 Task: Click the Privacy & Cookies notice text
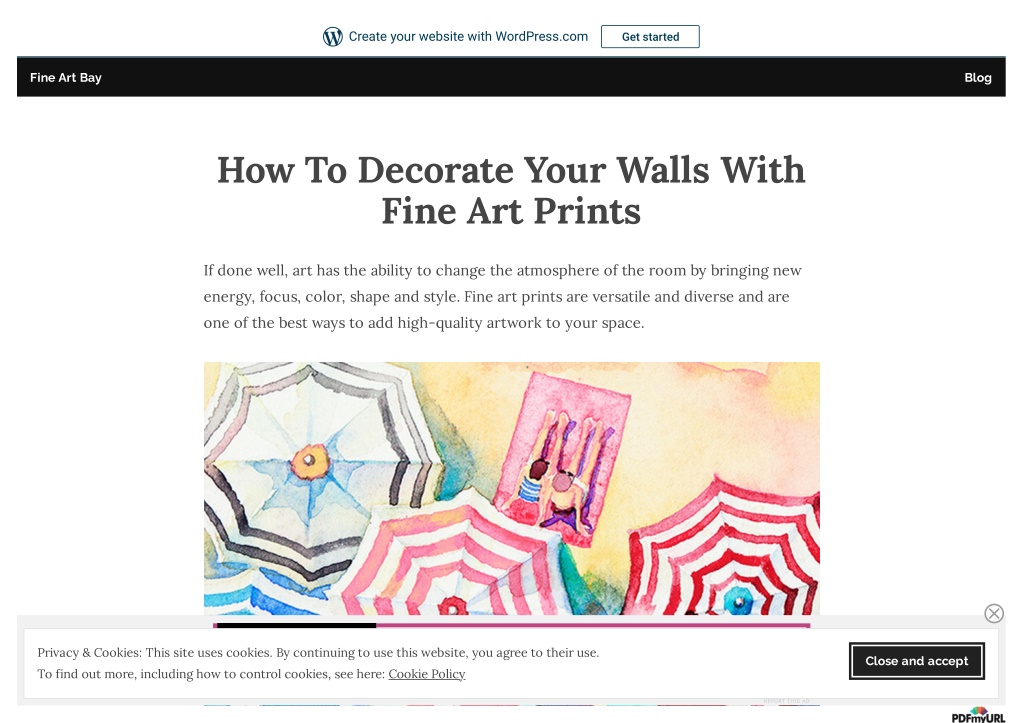pos(318,663)
